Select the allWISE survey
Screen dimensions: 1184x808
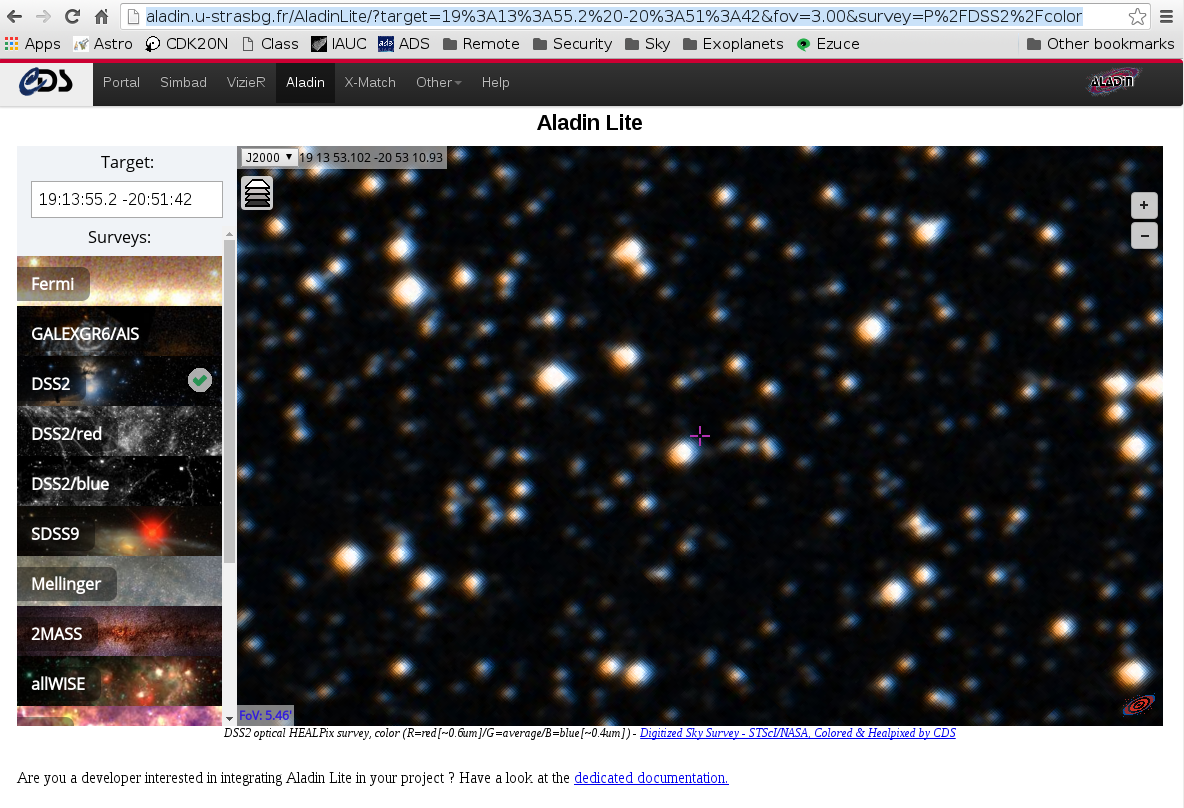pos(119,681)
